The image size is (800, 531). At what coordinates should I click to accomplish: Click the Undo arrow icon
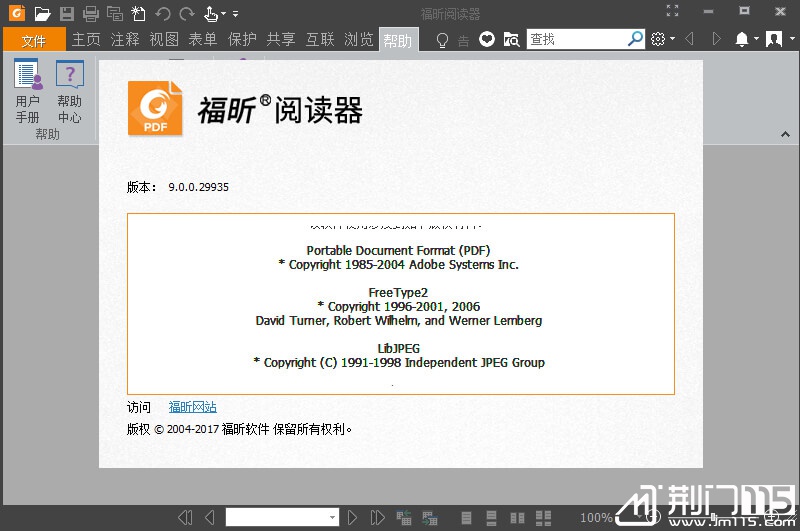pyautogui.click(x=163, y=14)
